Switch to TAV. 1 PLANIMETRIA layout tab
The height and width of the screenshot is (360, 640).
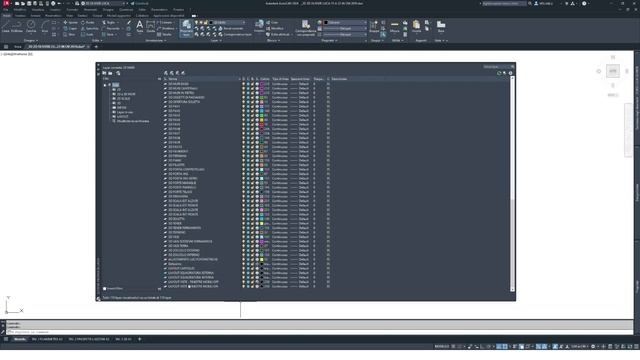47,339
